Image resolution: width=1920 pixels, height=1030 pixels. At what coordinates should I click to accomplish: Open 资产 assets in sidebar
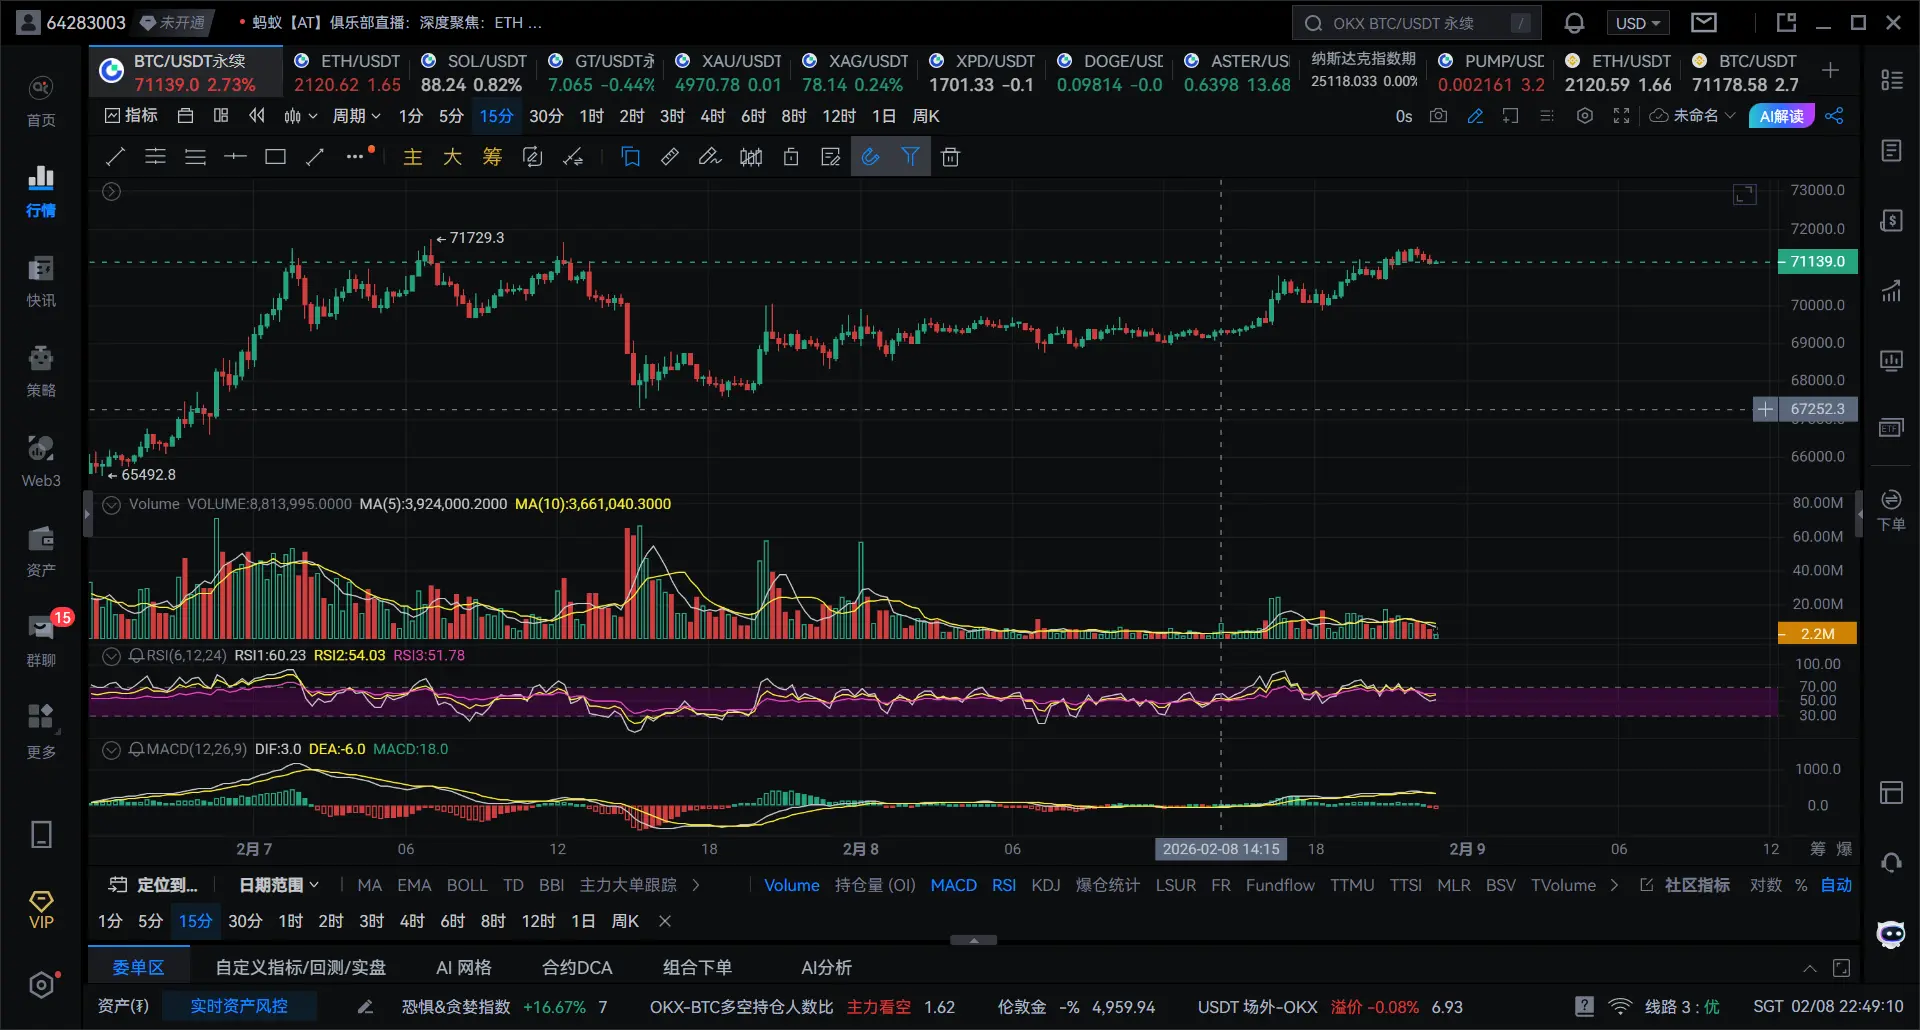[41, 552]
